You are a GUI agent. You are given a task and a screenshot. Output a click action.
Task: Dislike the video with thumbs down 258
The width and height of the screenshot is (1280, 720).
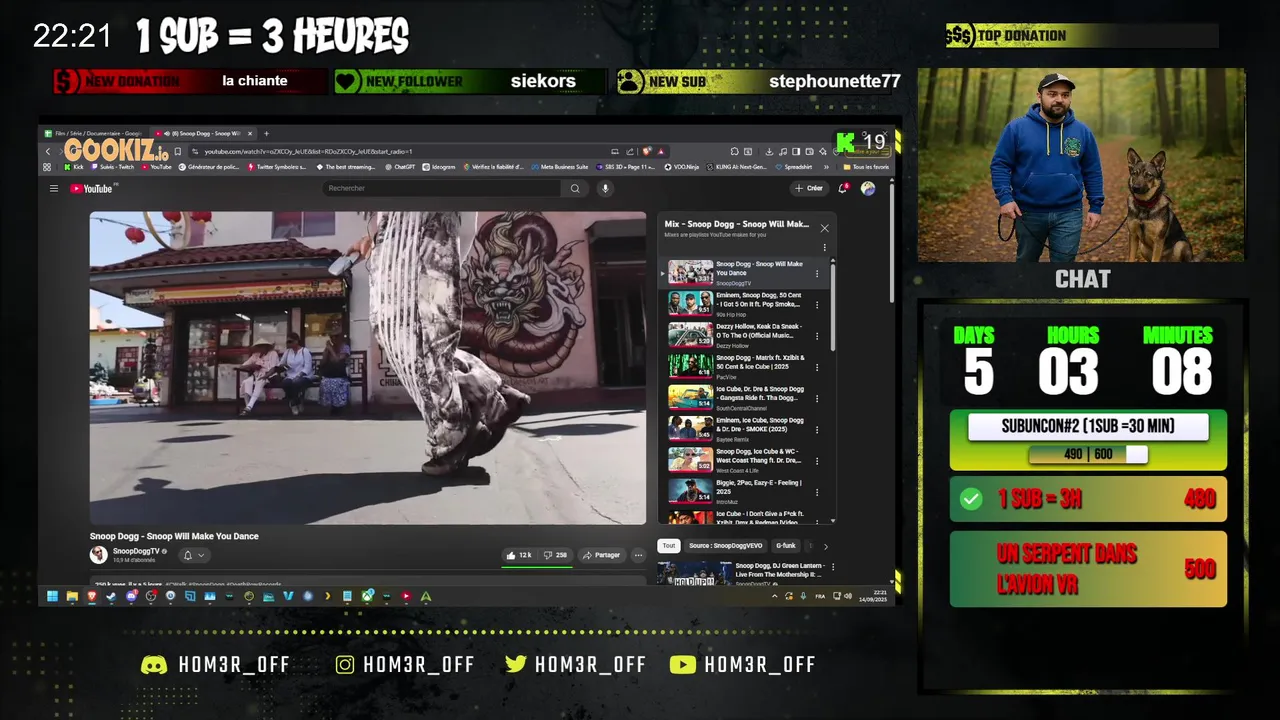coord(555,555)
